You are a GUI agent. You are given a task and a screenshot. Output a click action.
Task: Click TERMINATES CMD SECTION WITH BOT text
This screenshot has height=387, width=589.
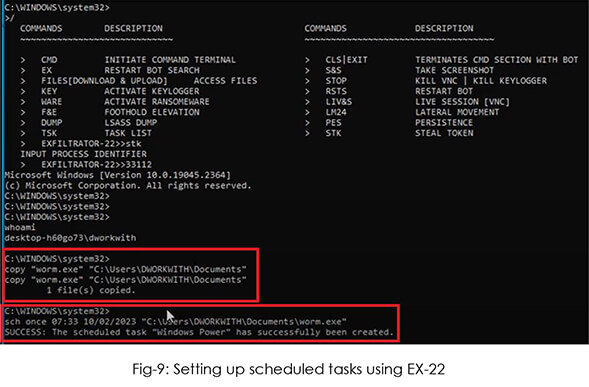click(496, 60)
